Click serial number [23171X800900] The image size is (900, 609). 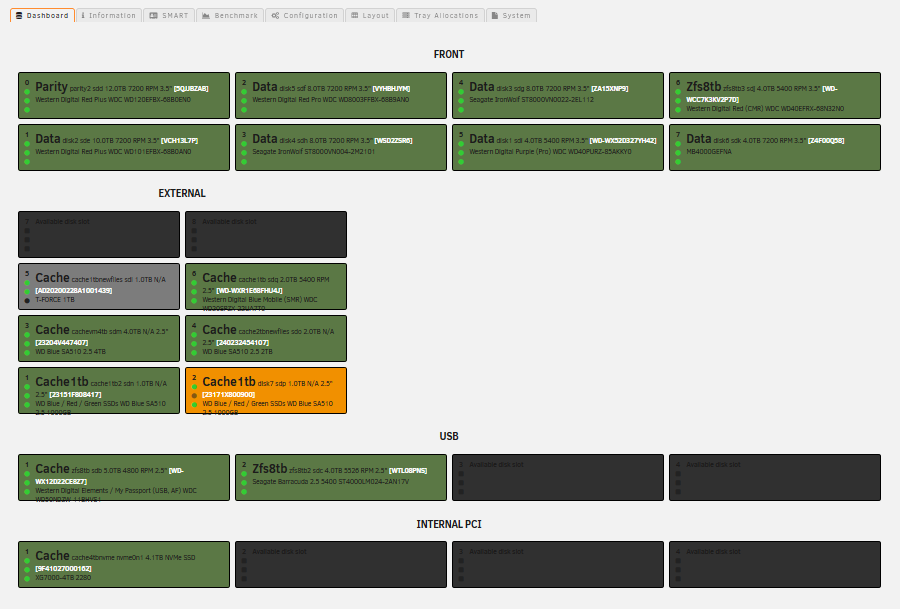(228, 395)
